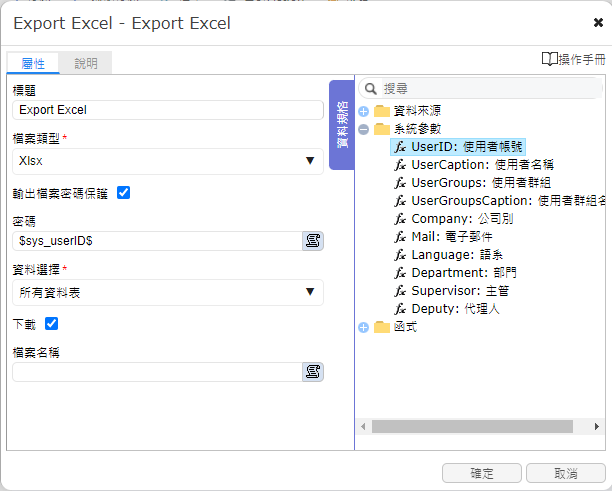Select 'UserGroupsCaption' parameter row
Viewport: 612px width, 491px height.
point(500,201)
